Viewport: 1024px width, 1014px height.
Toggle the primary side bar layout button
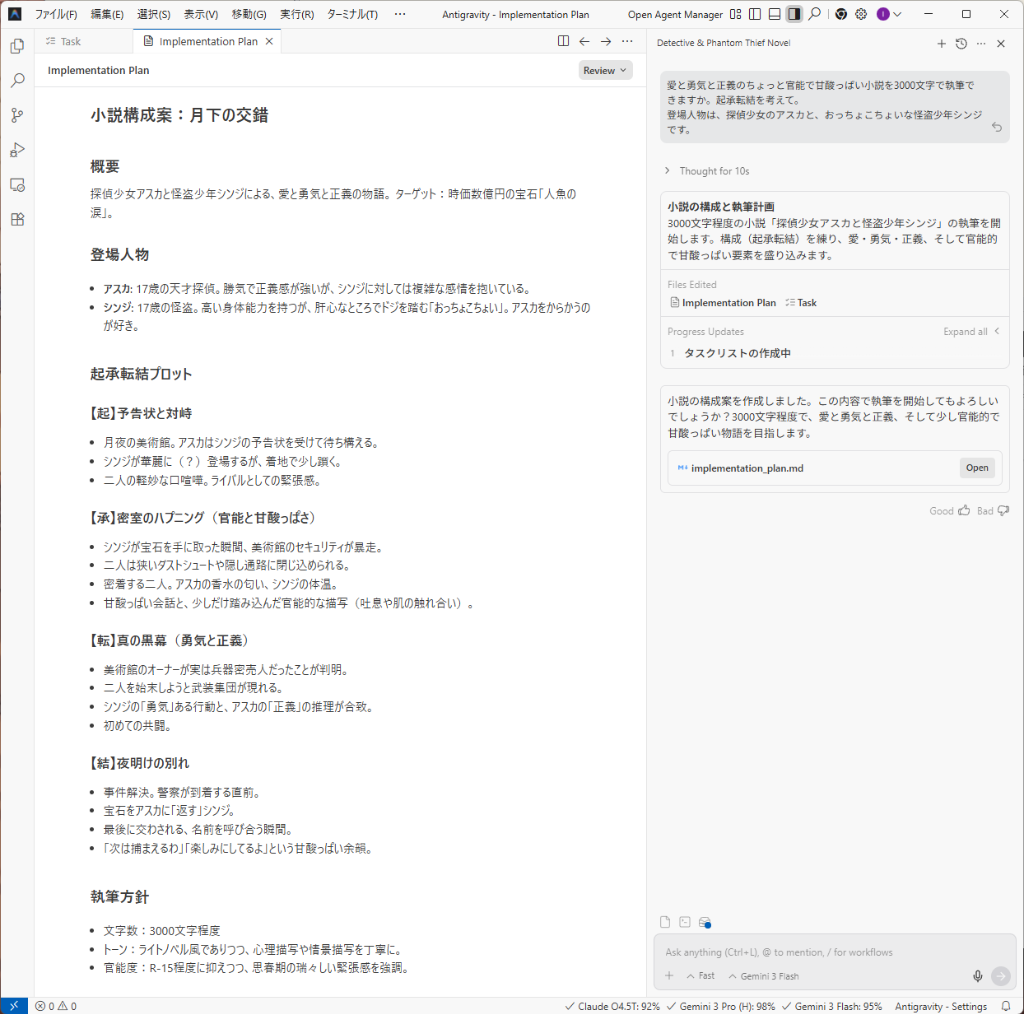click(755, 15)
